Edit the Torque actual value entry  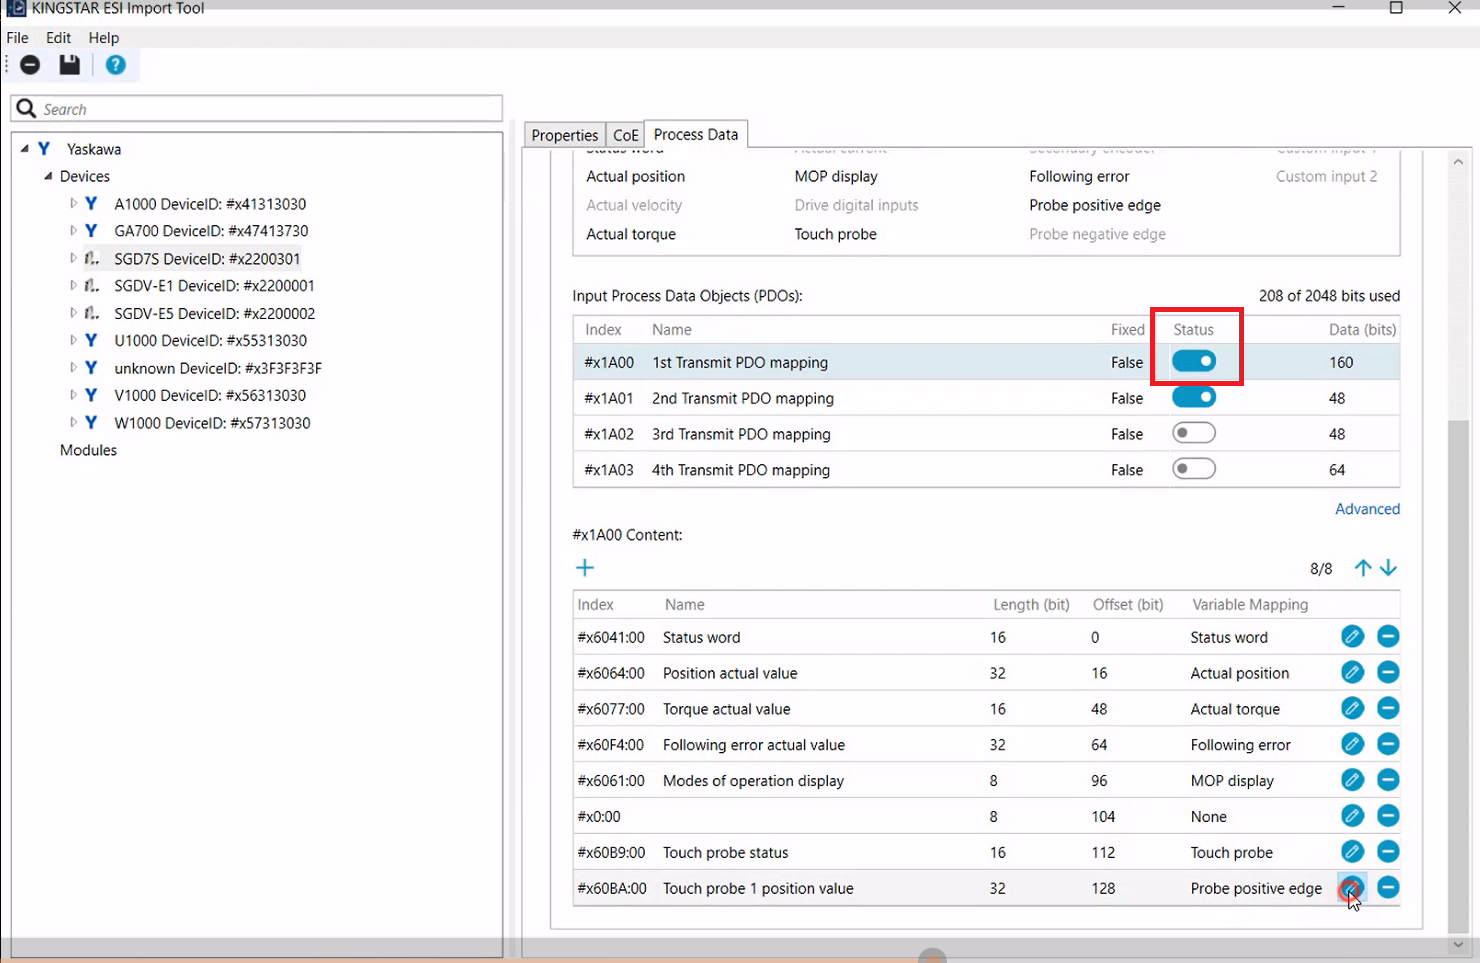[x=1352, y=709]
